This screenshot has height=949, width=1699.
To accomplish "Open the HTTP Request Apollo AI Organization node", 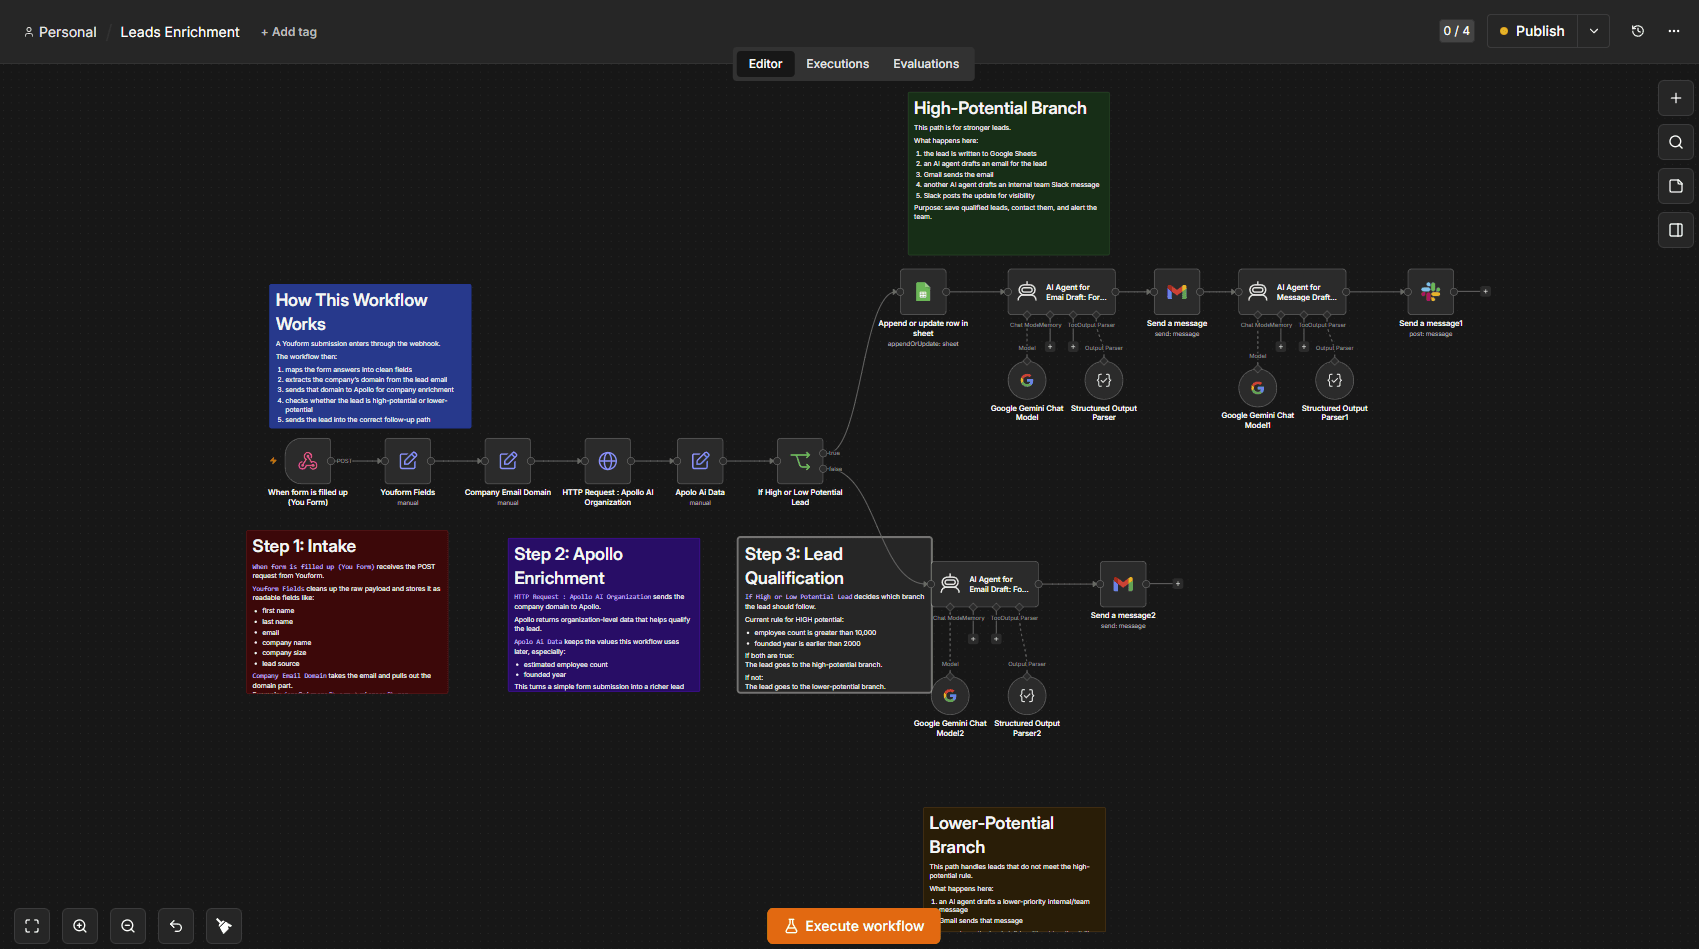I will (x=608, y=461).
